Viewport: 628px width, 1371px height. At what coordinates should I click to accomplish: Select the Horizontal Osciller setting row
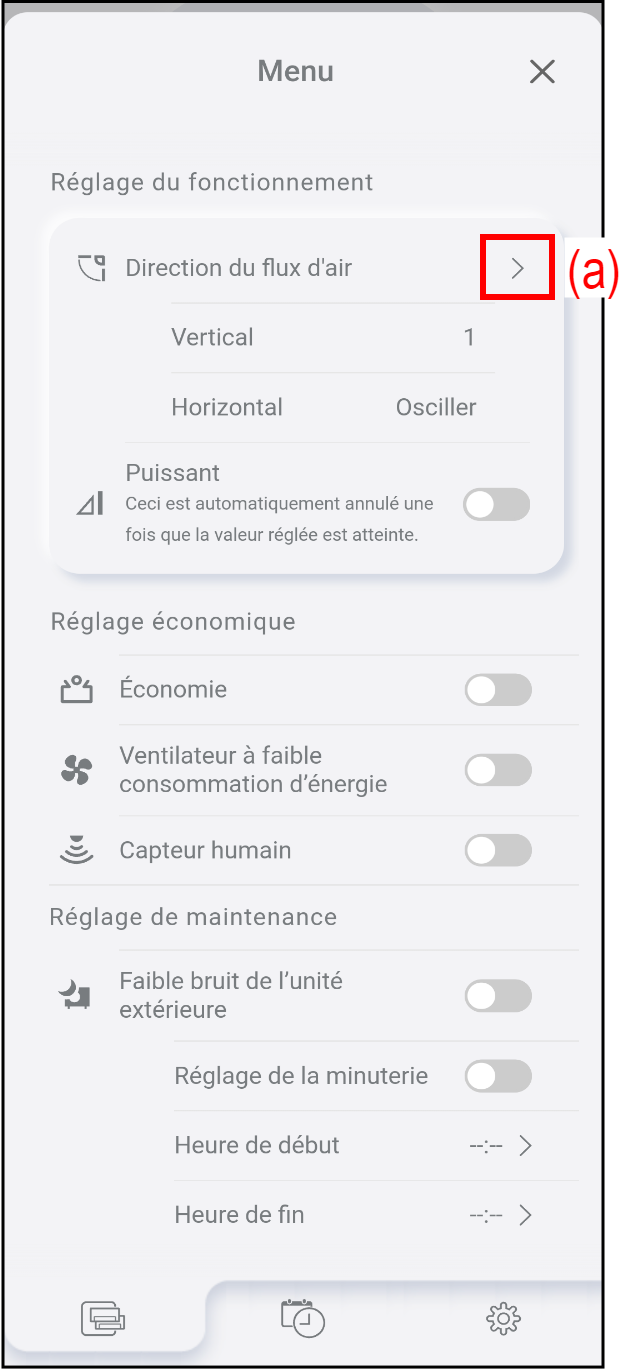click(324, 408)
